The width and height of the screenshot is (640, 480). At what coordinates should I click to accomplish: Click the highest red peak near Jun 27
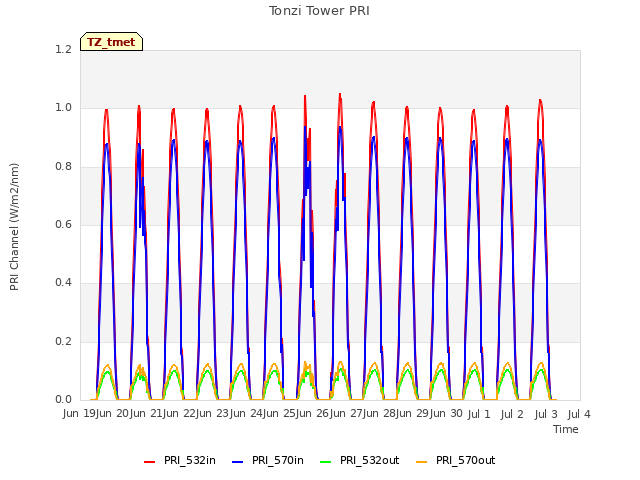pyautogui.click(x=340, y=95)
